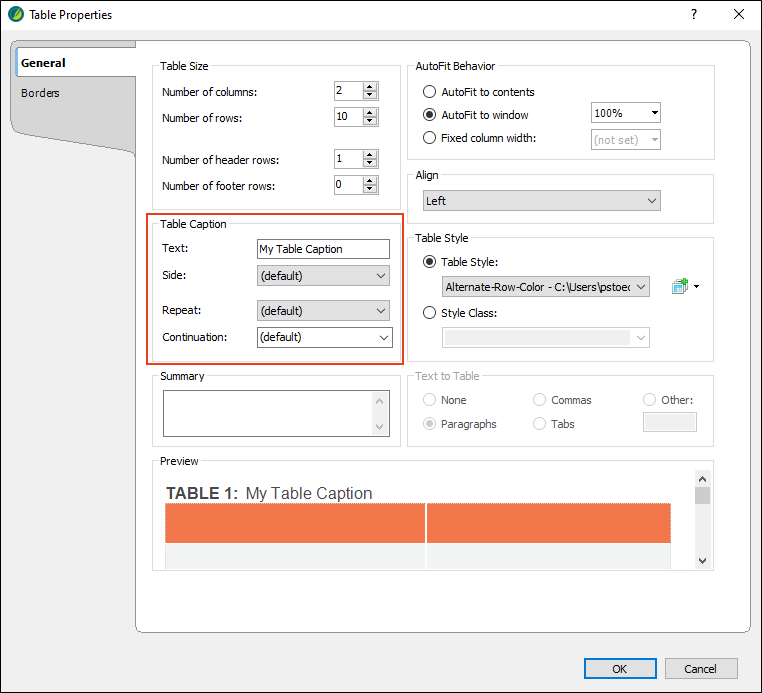The width and height of the screenshot is (762, 693).
Task: Switch to the Borders tab
Action: pyautogui.click(x=40, y=93)
